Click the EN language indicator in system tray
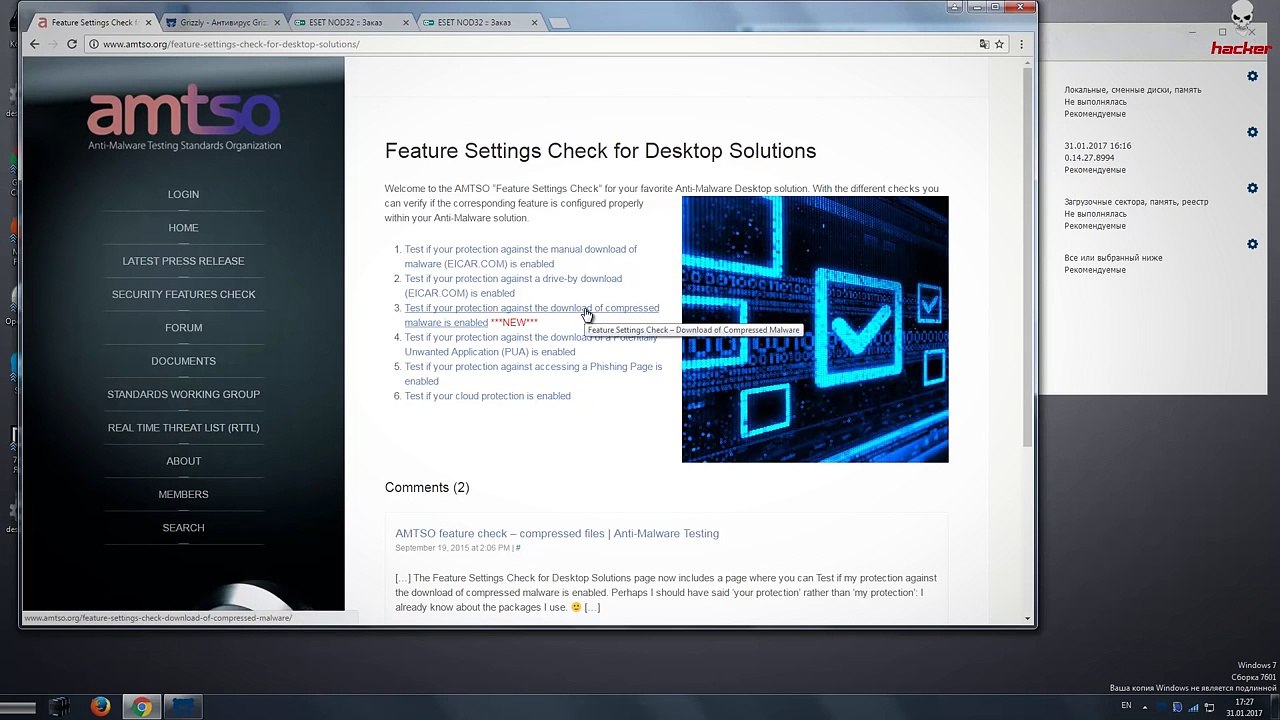Viewport: 1280px width, 720px height. pyautogui.click(x=1126, y=706)
